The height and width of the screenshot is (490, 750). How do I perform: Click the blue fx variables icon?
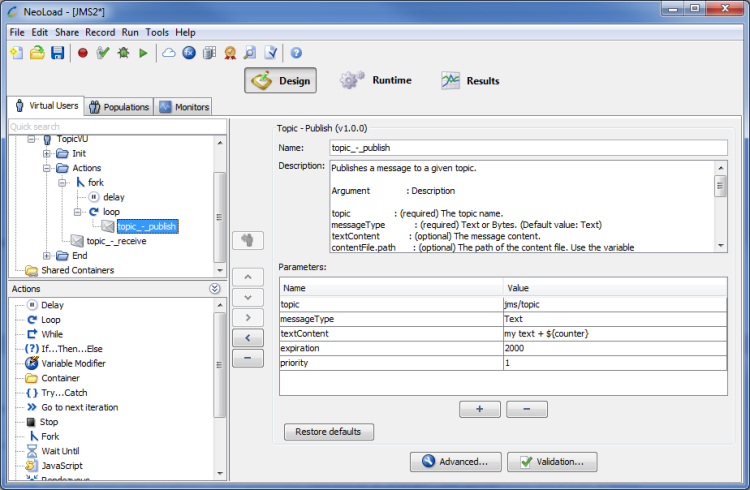coord(188,53)
